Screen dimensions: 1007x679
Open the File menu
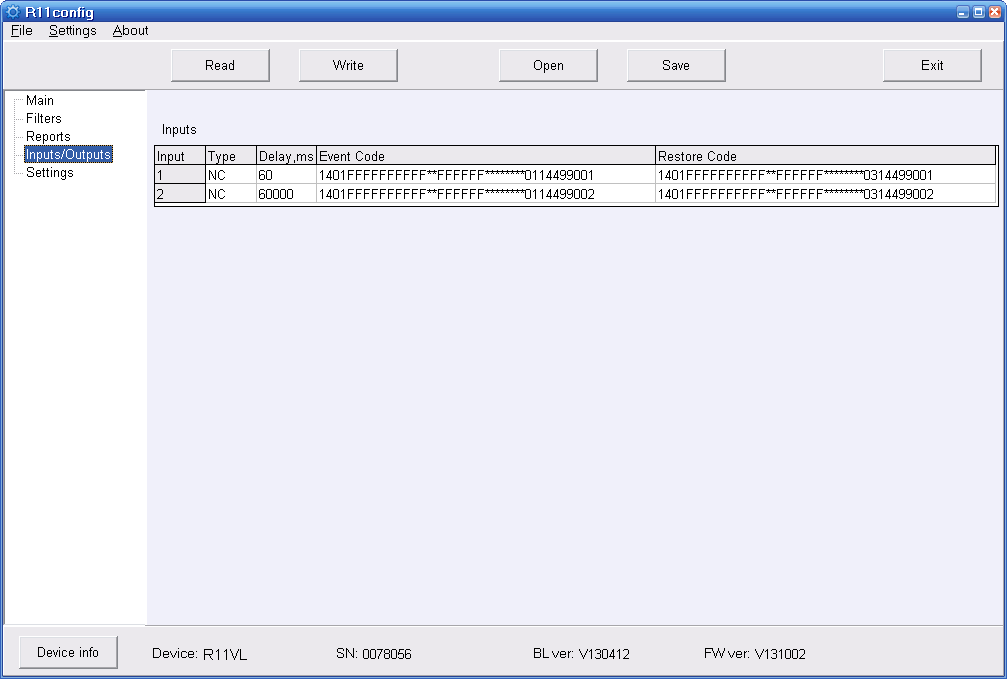[21, 31]
